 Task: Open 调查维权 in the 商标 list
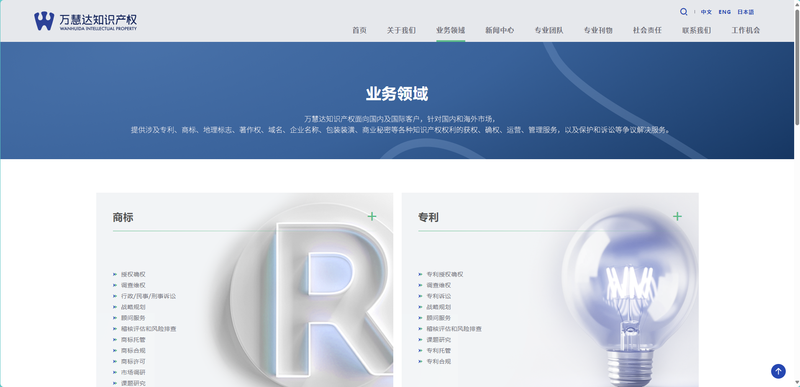point(133,285)
